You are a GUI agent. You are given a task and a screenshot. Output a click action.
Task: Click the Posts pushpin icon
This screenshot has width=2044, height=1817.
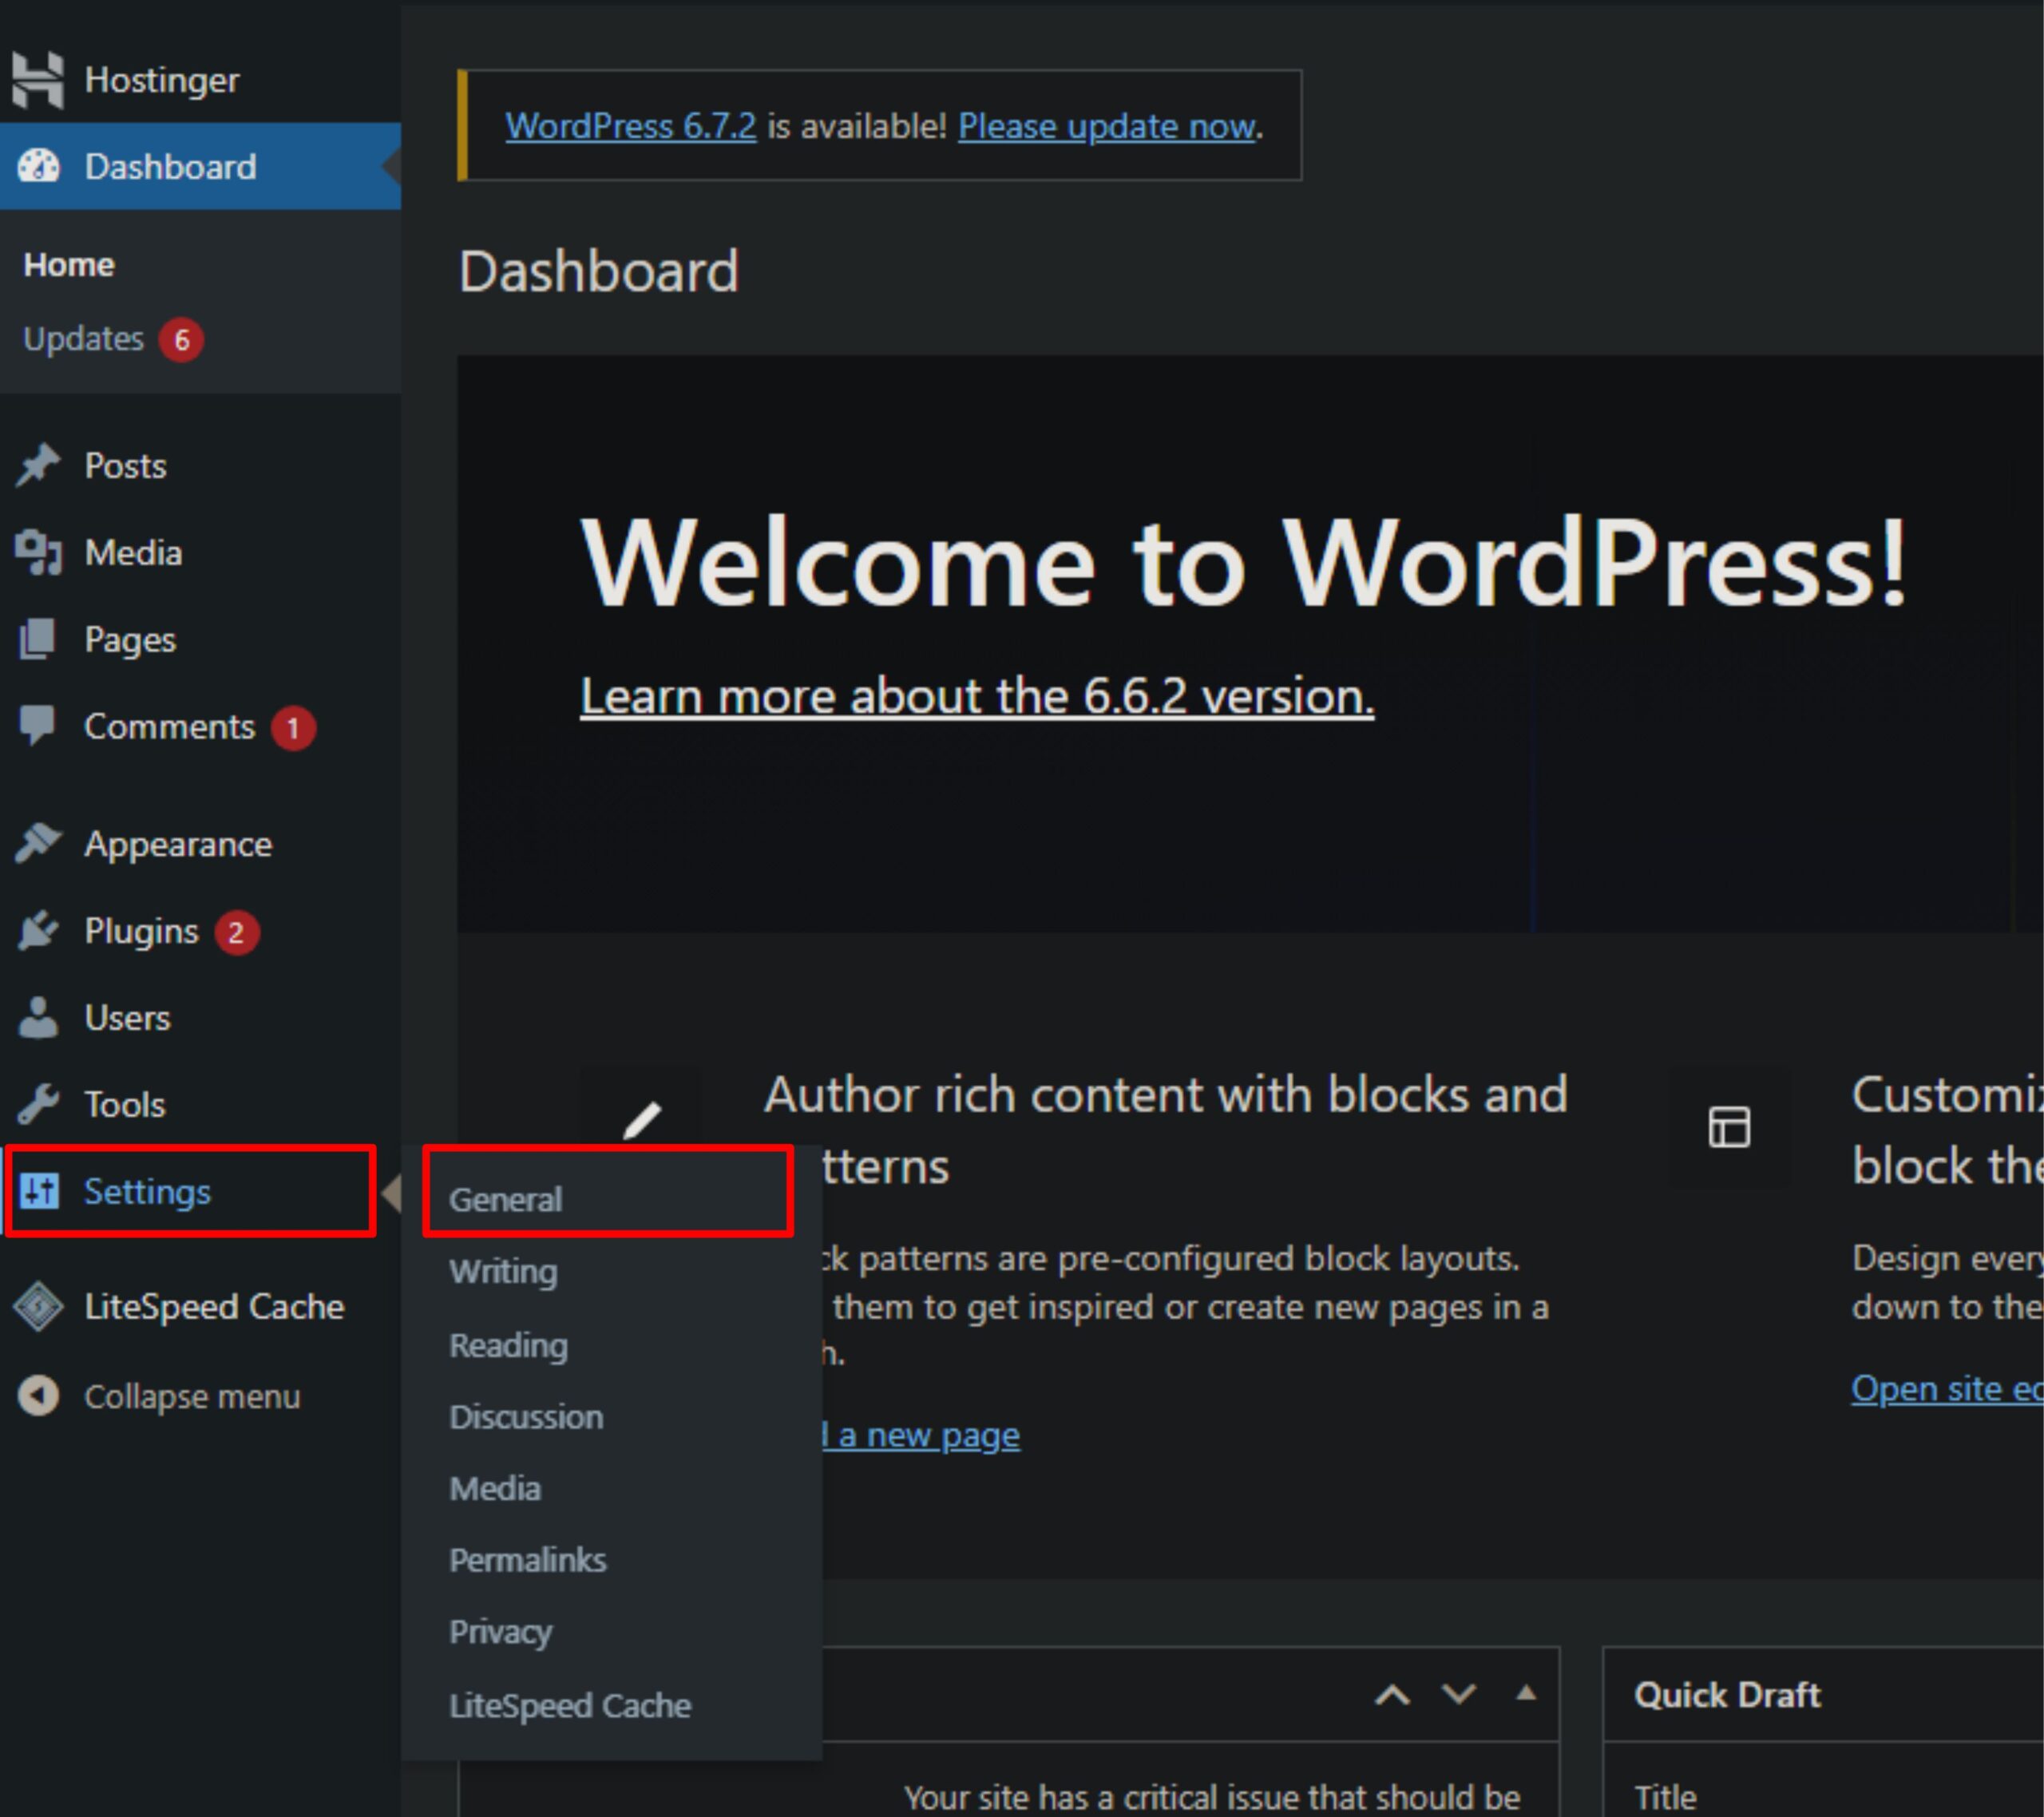coord(39,465)
